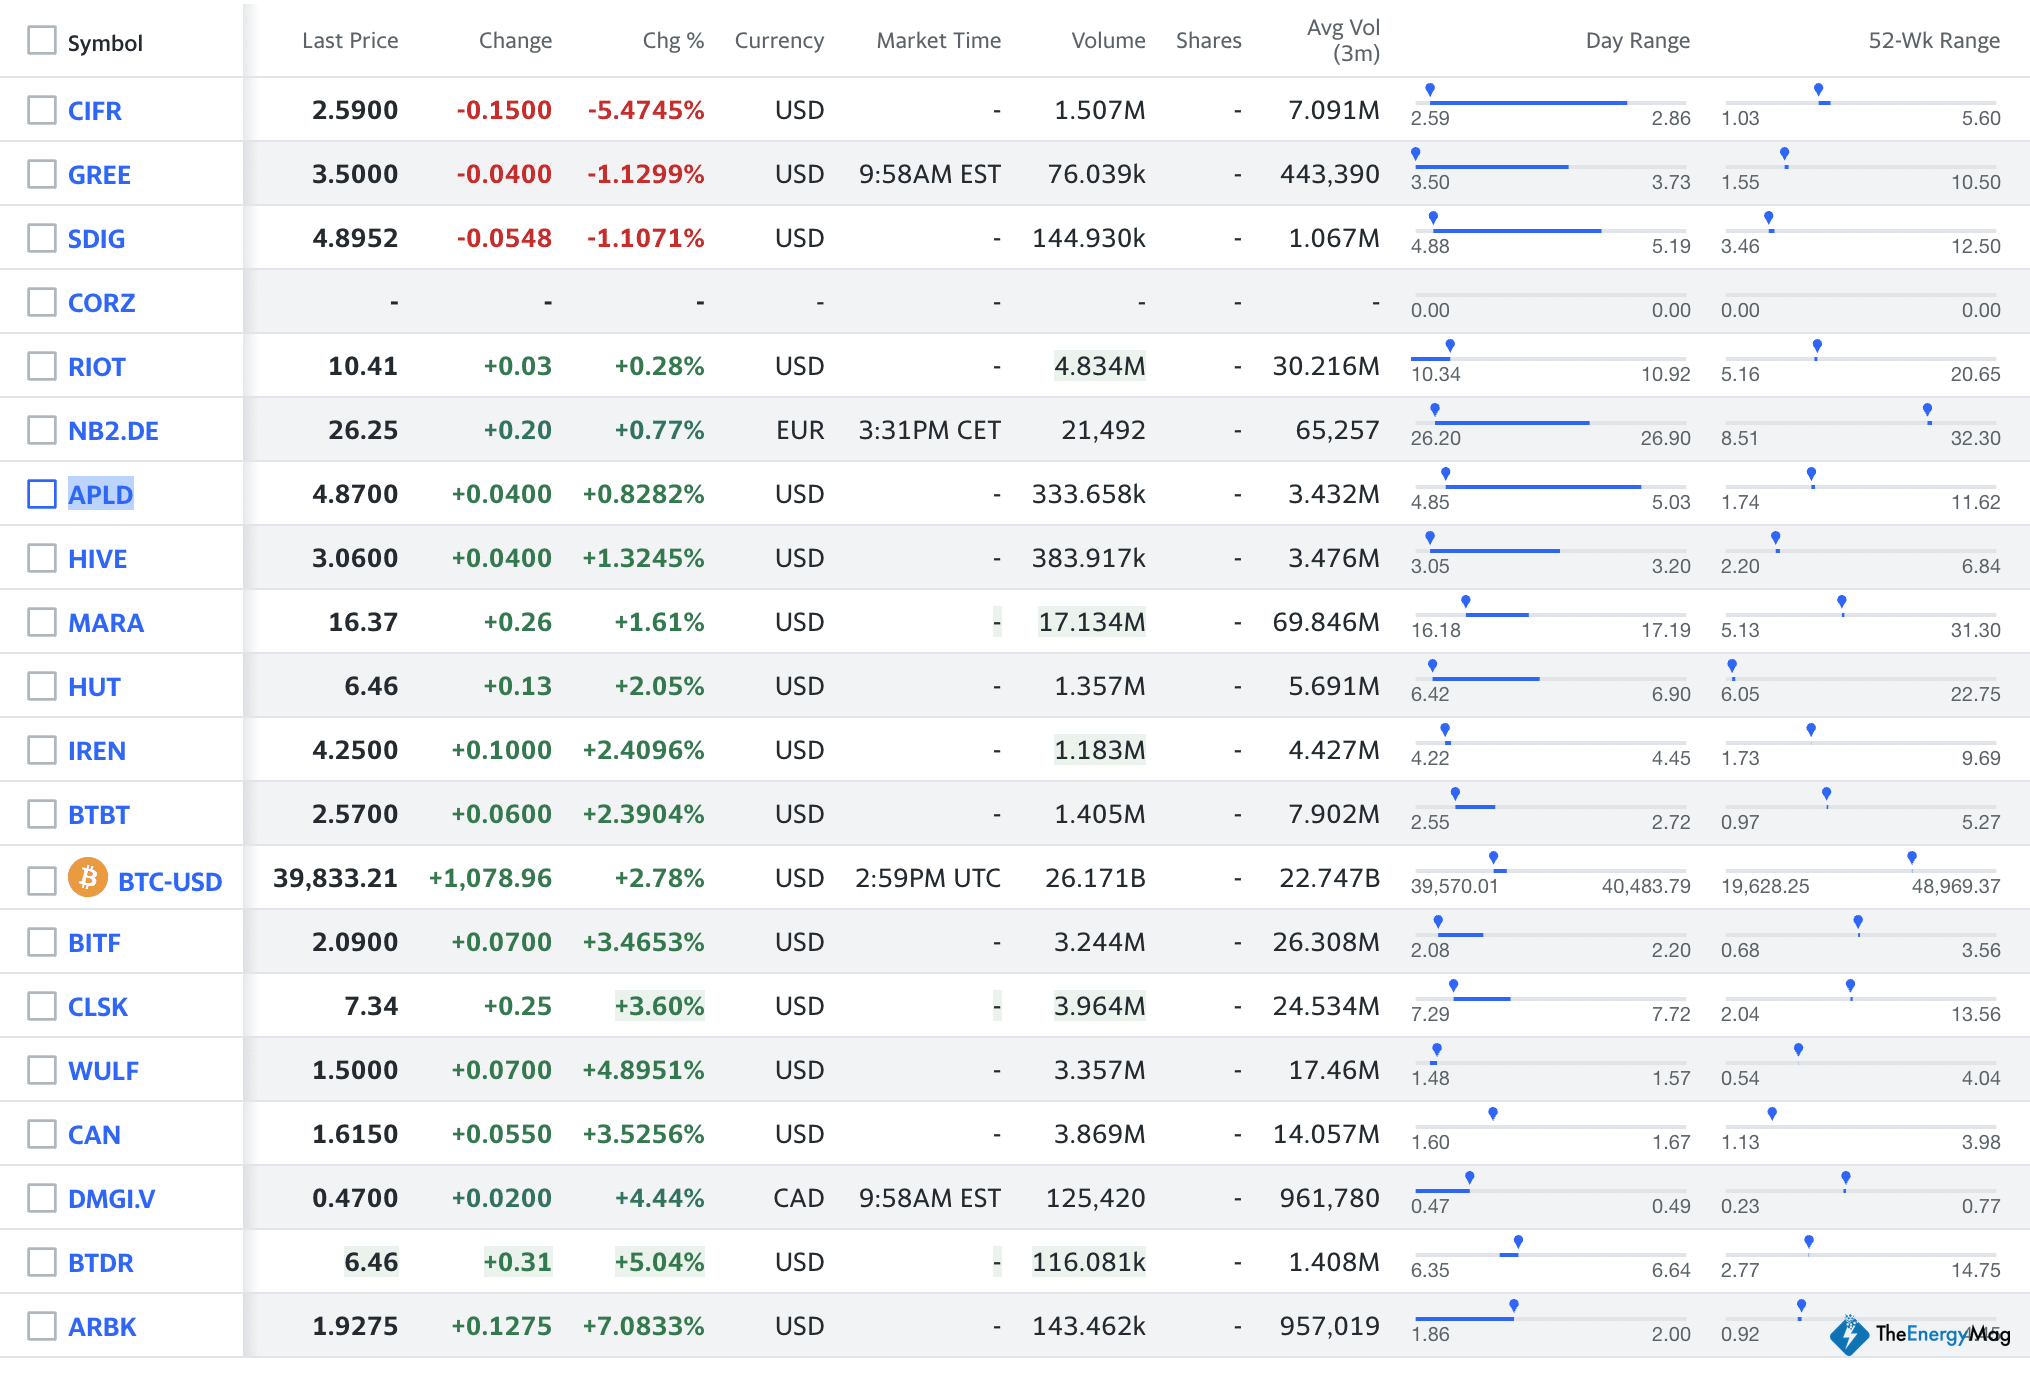
Task: Select the ARBK row checkbox
Action: coord(42,1326)
